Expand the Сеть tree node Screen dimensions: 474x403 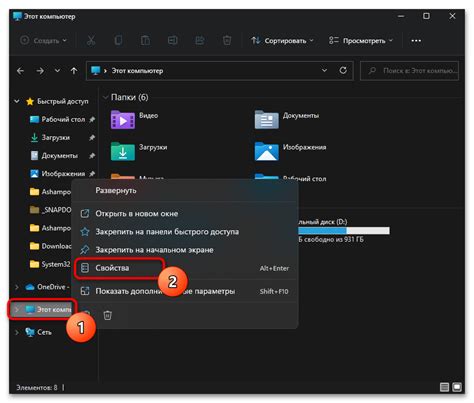[x=17, y=332]
